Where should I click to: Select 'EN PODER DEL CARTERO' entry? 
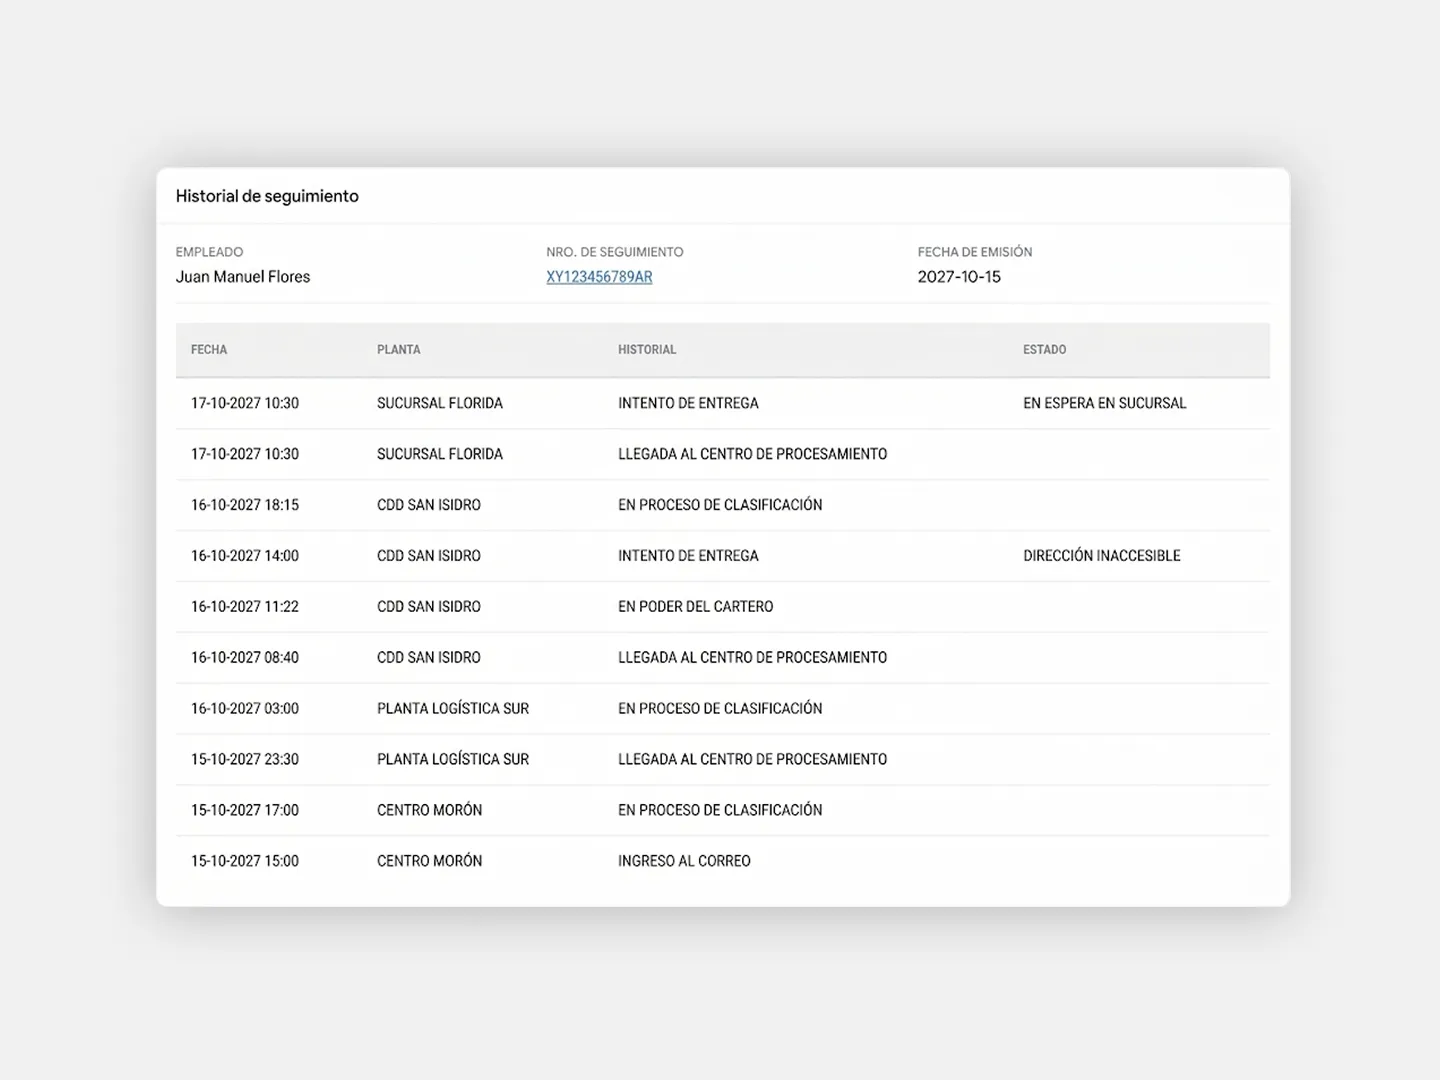point(695,607)
